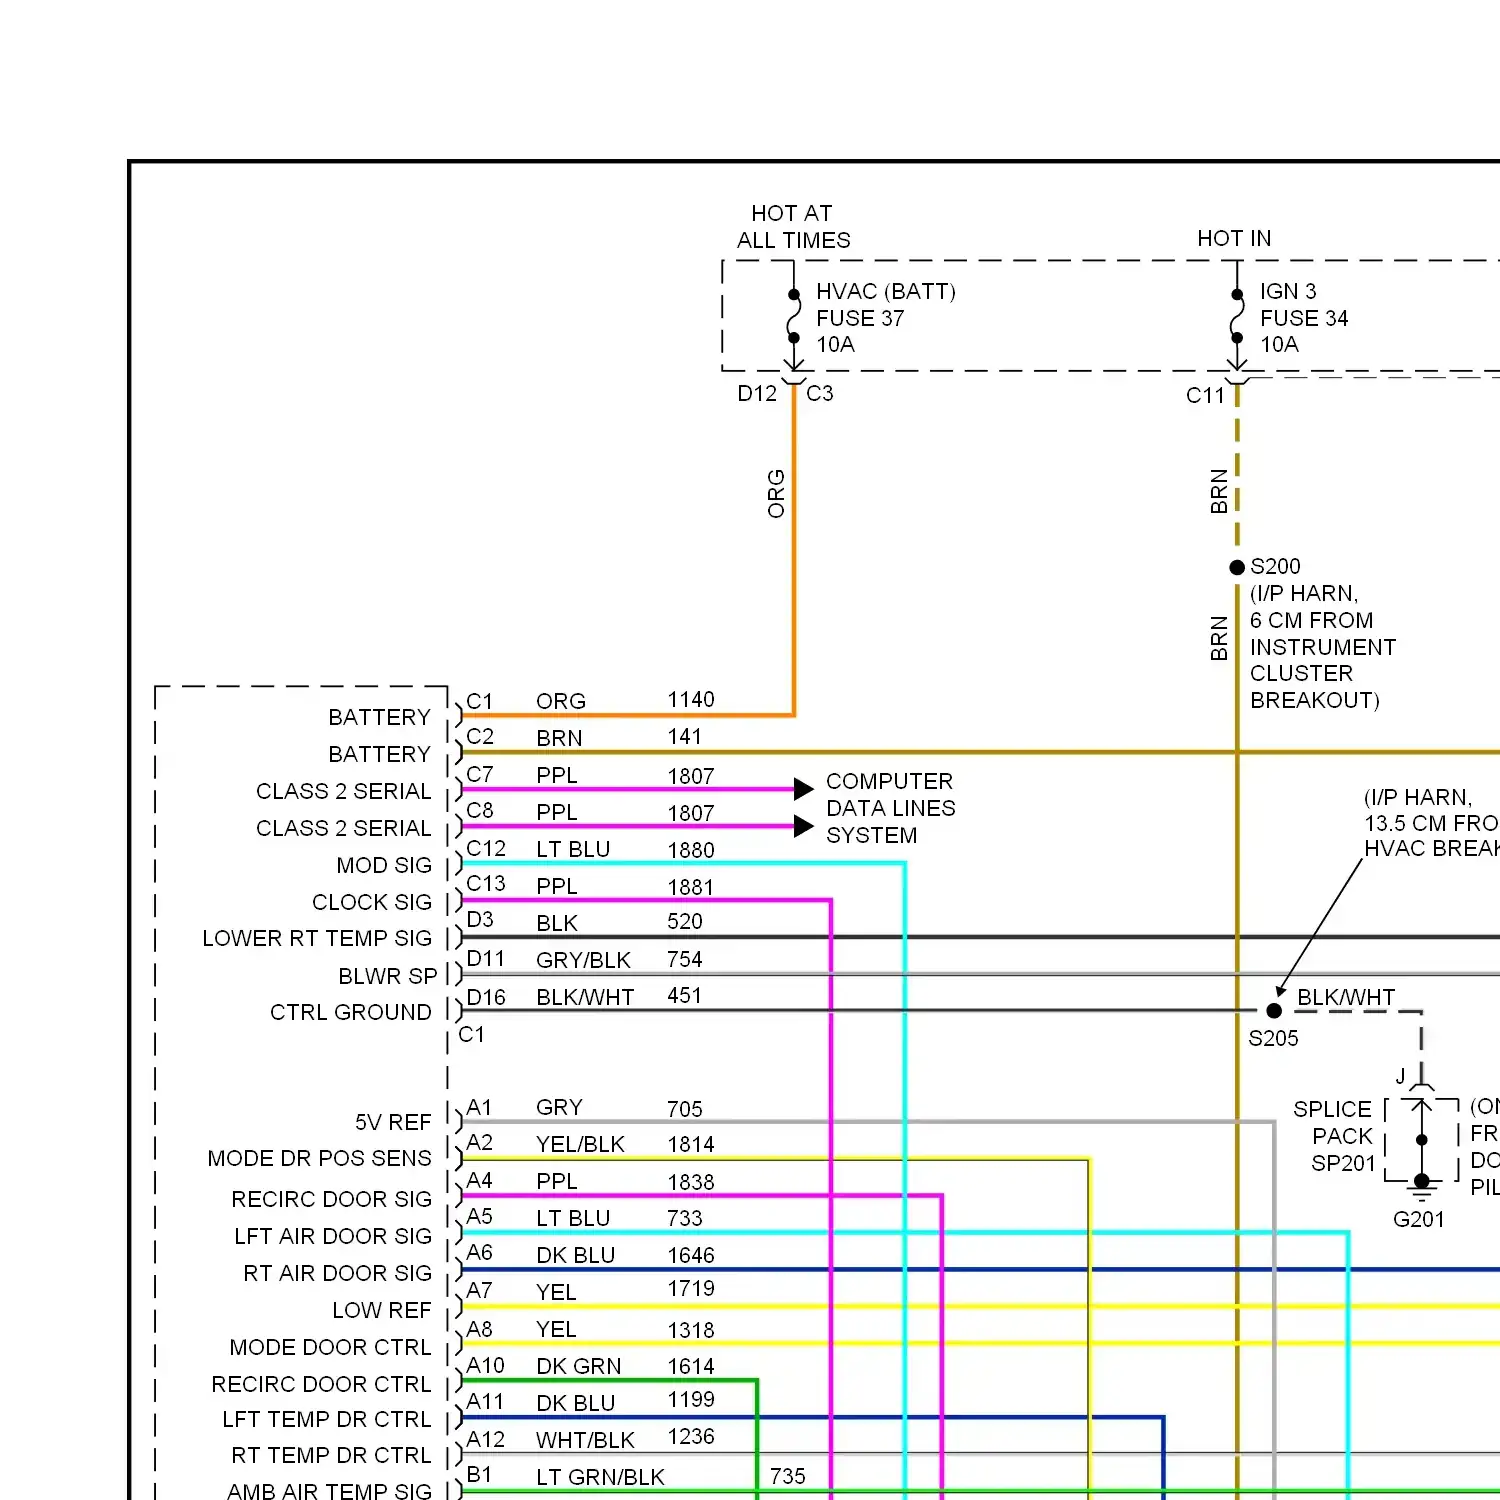The width and height of the screenshot is (1500, 1500).
Task: Click 'LFT TEMP DR CTRL' label
Action: pyautogui.click(x=327, y=1420)
